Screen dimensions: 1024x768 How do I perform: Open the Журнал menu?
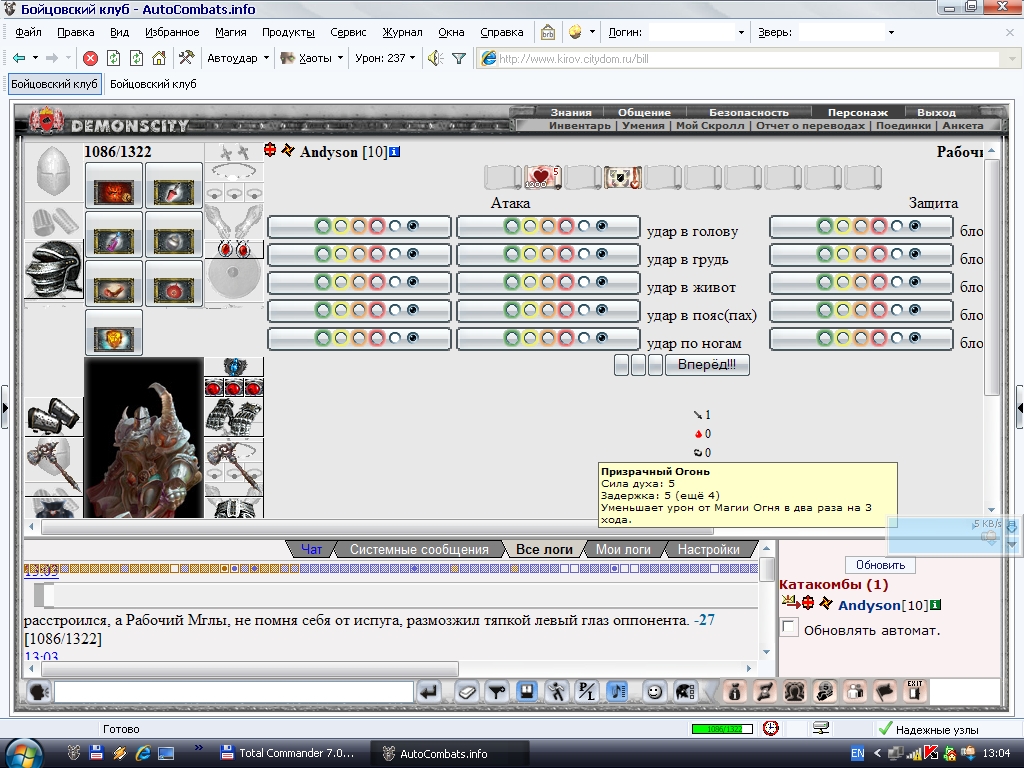(402, 32)
